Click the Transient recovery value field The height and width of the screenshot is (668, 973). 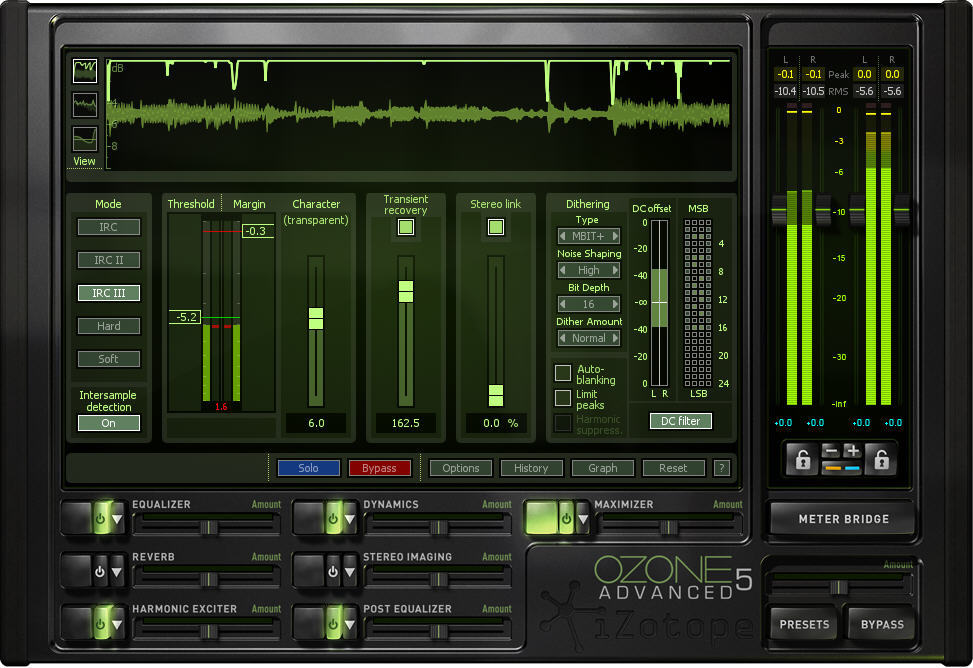click(x=405, y=423)
